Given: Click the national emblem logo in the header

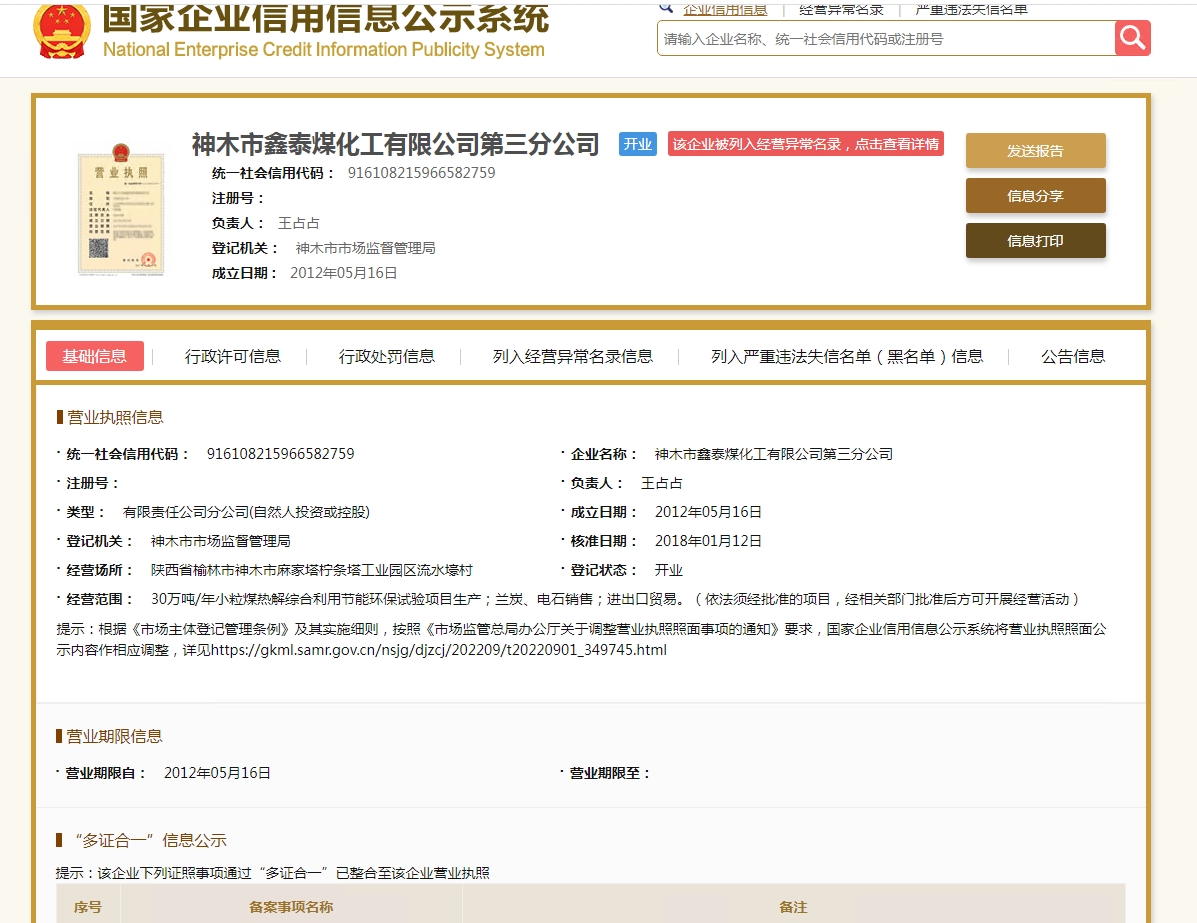Looking at the screenshot, I should click(61, 30).
